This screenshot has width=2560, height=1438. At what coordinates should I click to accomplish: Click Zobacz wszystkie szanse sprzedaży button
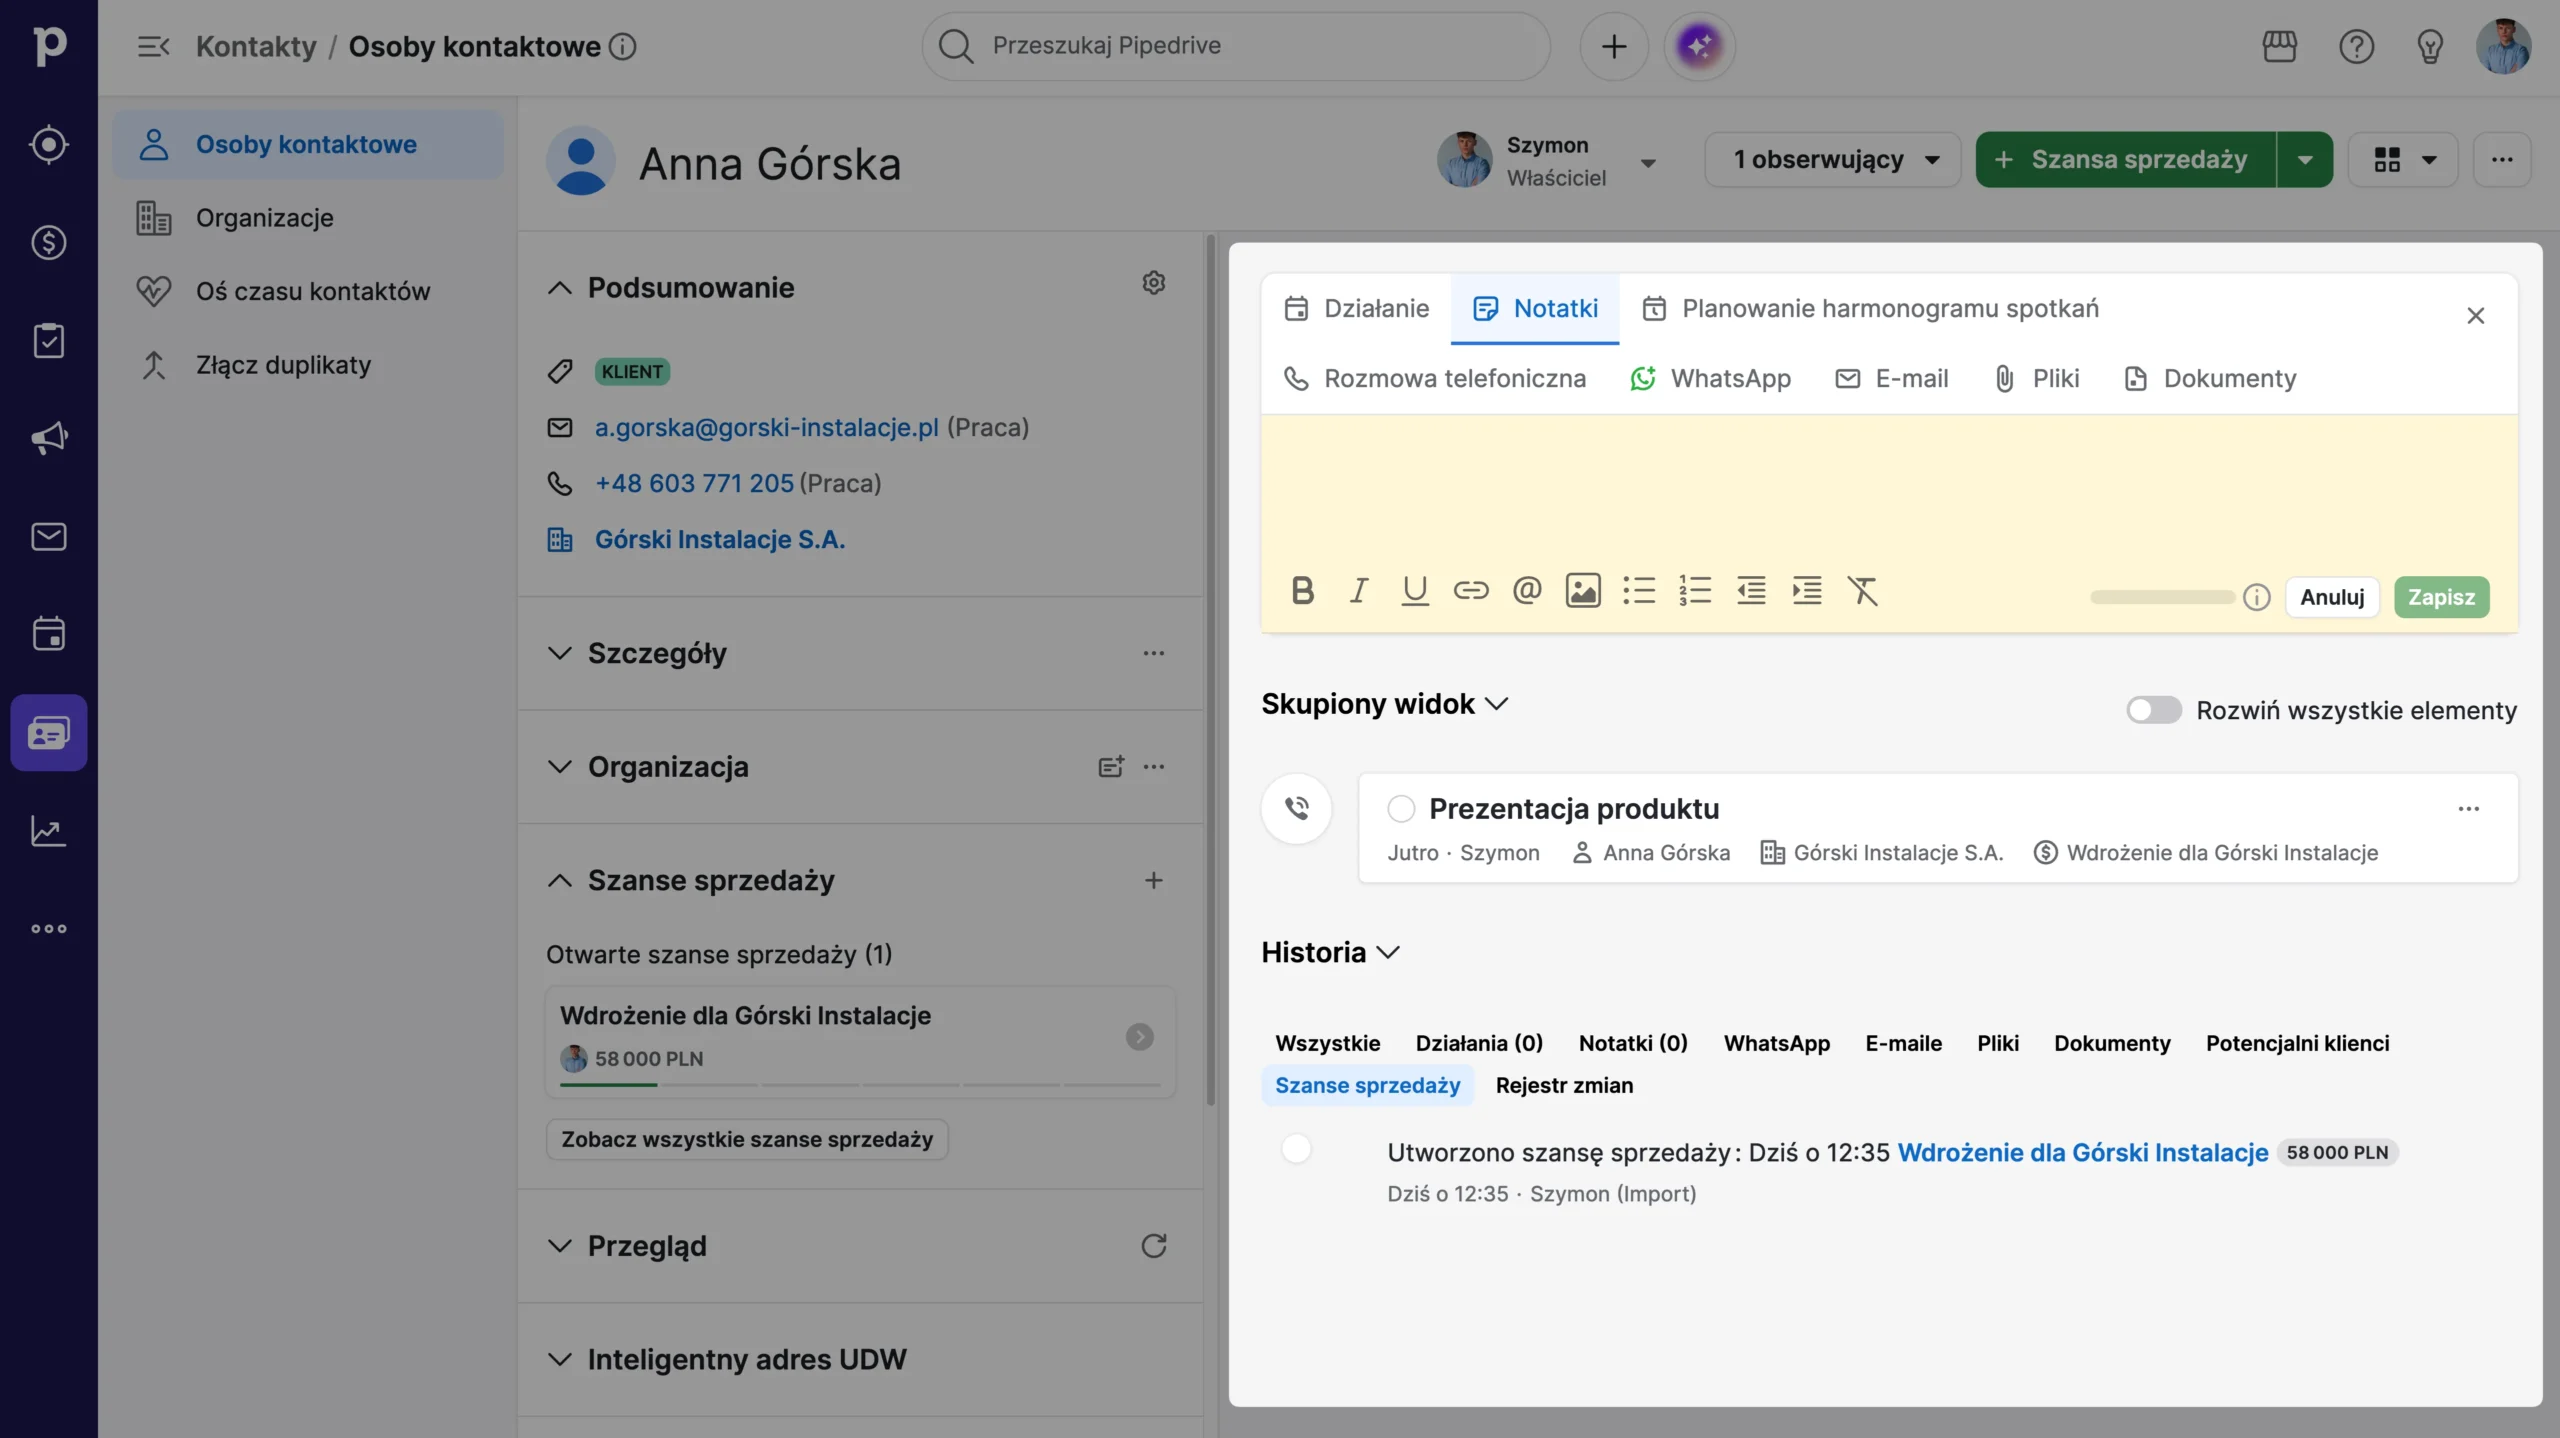(747, 1139)
